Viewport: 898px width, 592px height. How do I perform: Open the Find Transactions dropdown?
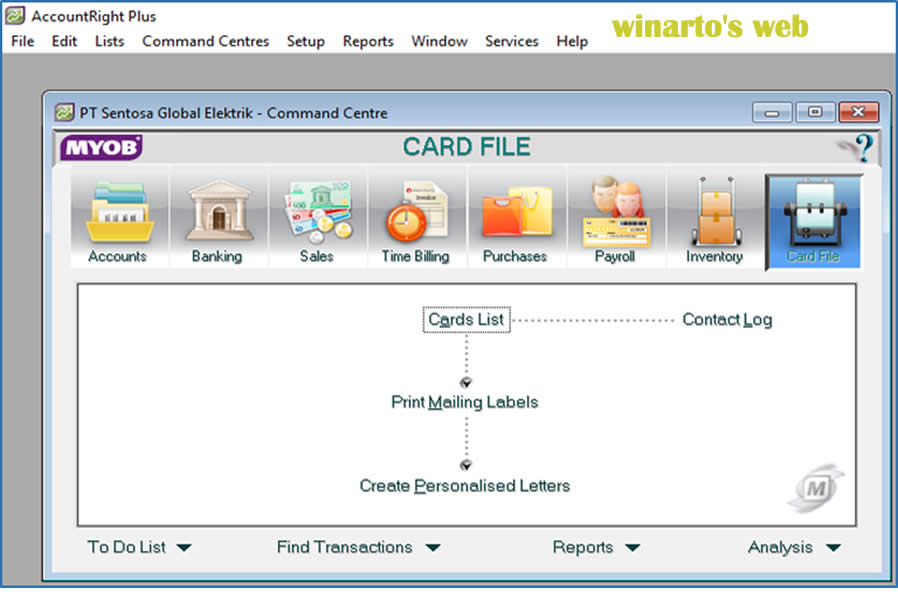coord(358,547)
